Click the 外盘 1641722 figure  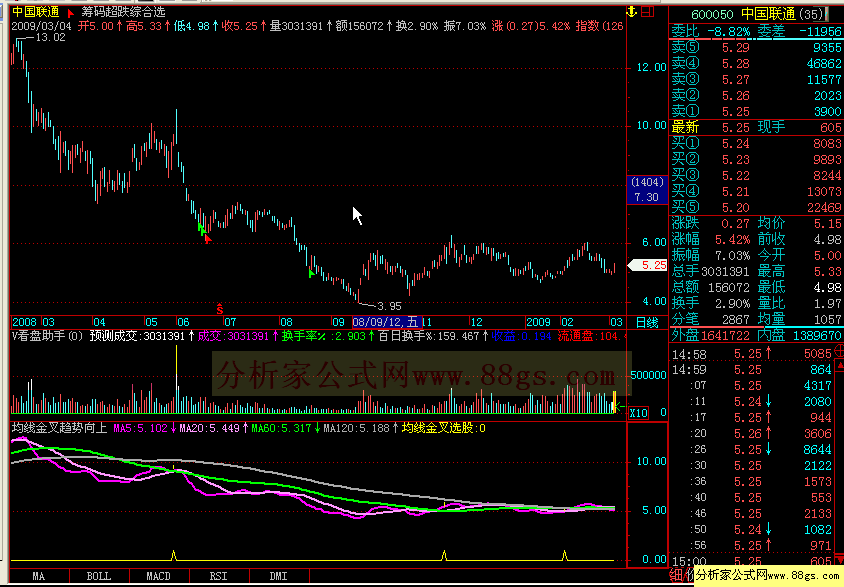725,335
